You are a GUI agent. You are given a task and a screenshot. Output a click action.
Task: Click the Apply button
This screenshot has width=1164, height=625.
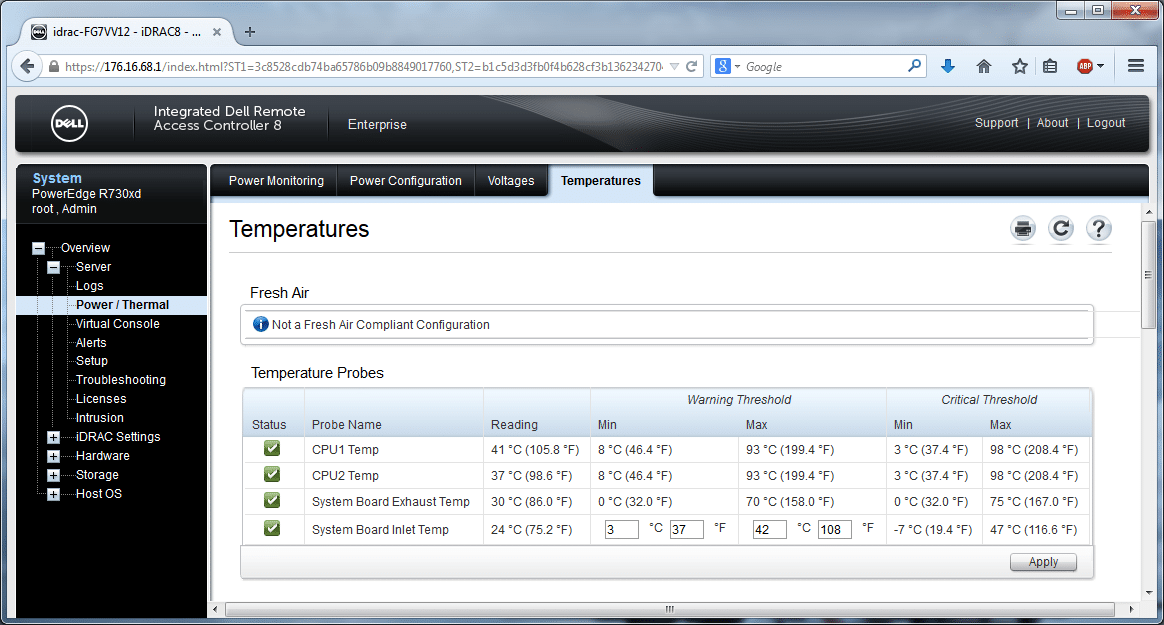tap(1043, 562)
